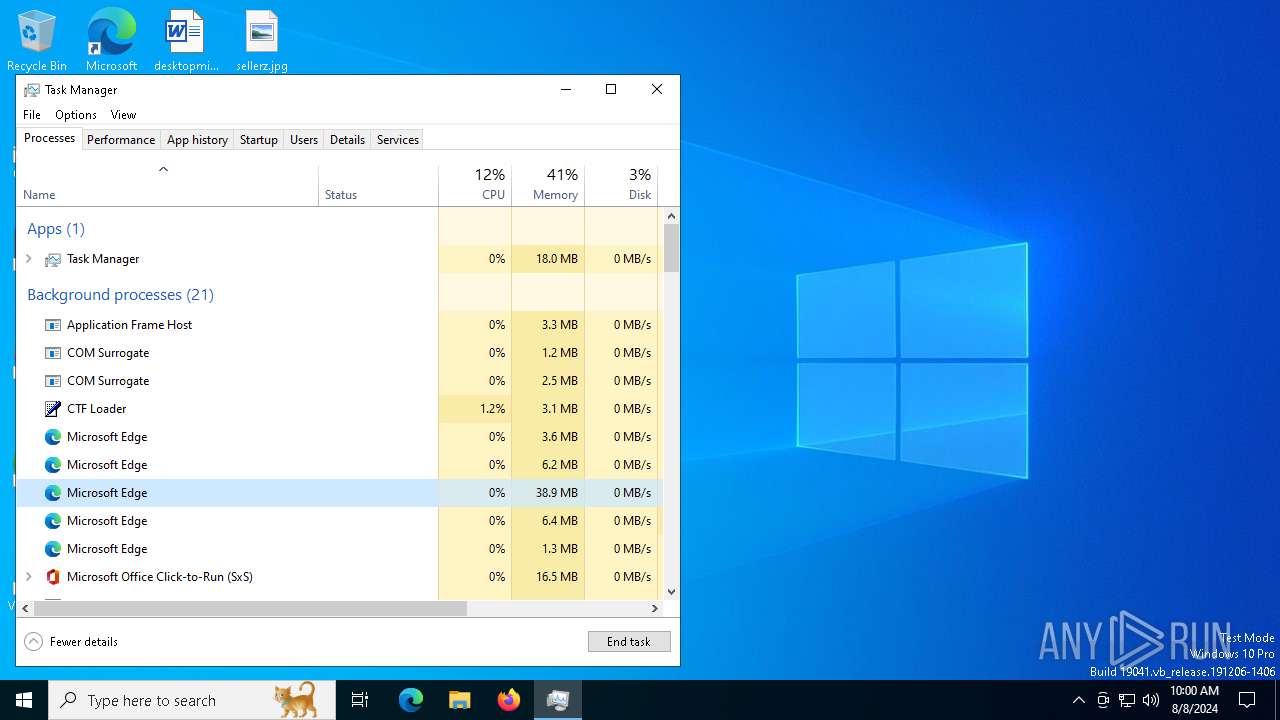Switch to the Details tab
1280x720 pixels.
pos(347,140)
